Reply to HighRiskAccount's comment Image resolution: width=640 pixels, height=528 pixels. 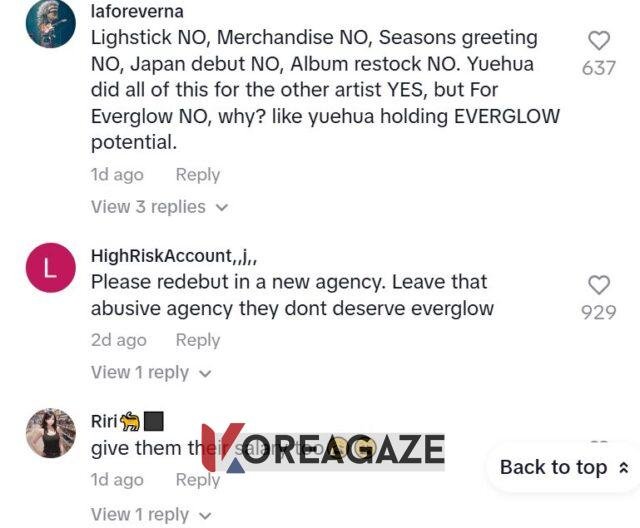tap(198, 340)
